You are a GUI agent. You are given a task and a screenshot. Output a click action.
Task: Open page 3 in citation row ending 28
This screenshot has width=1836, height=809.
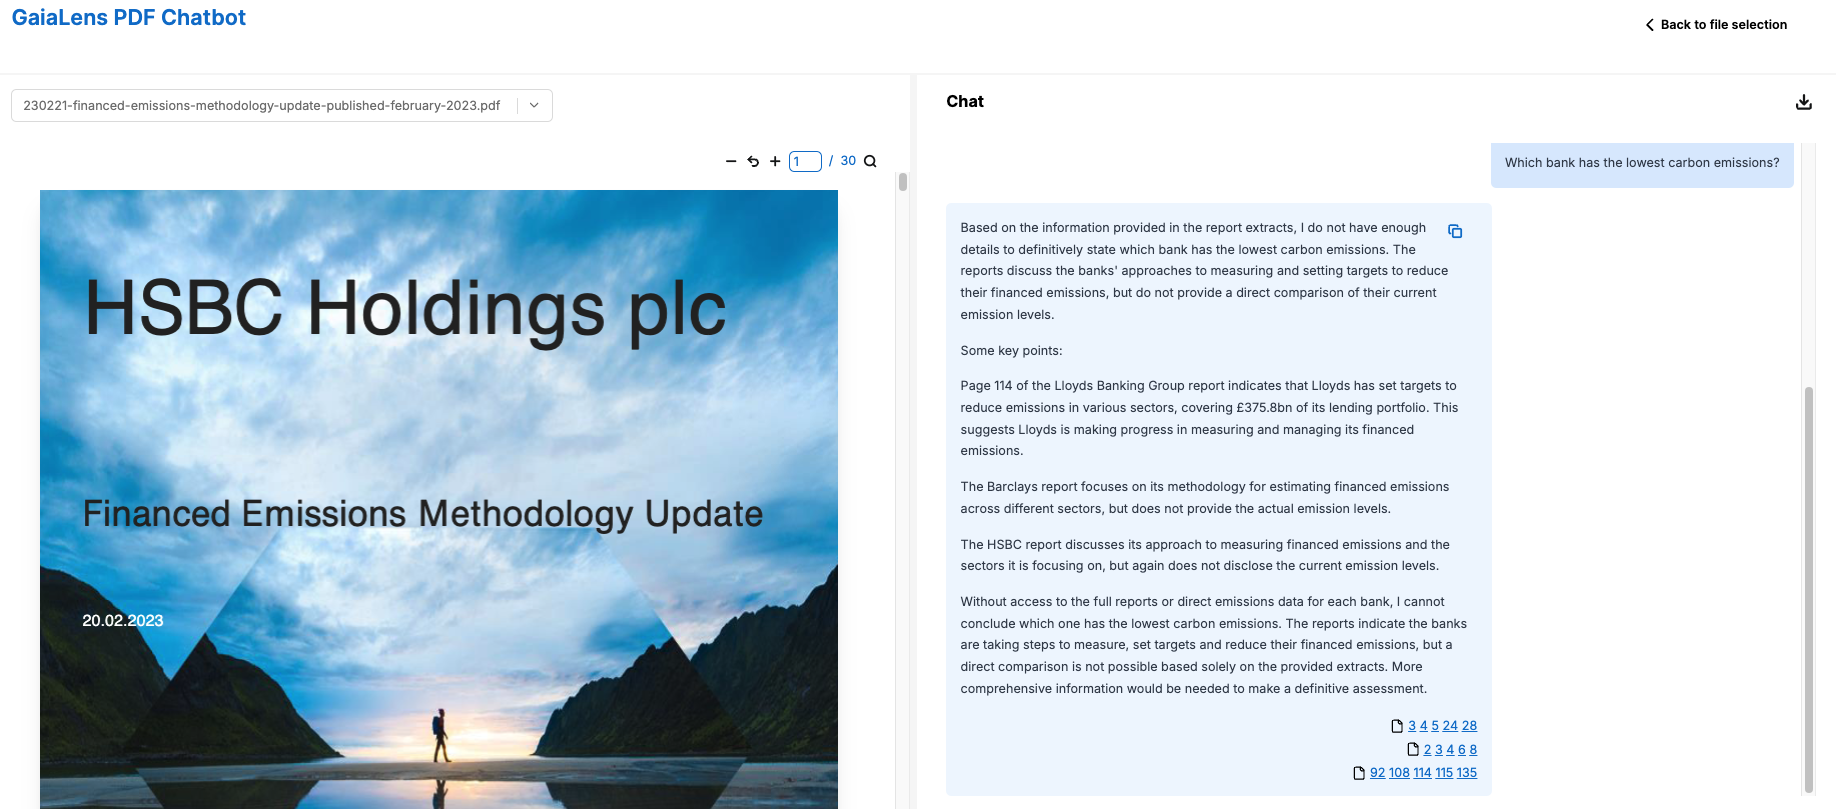coord(1412,726)
